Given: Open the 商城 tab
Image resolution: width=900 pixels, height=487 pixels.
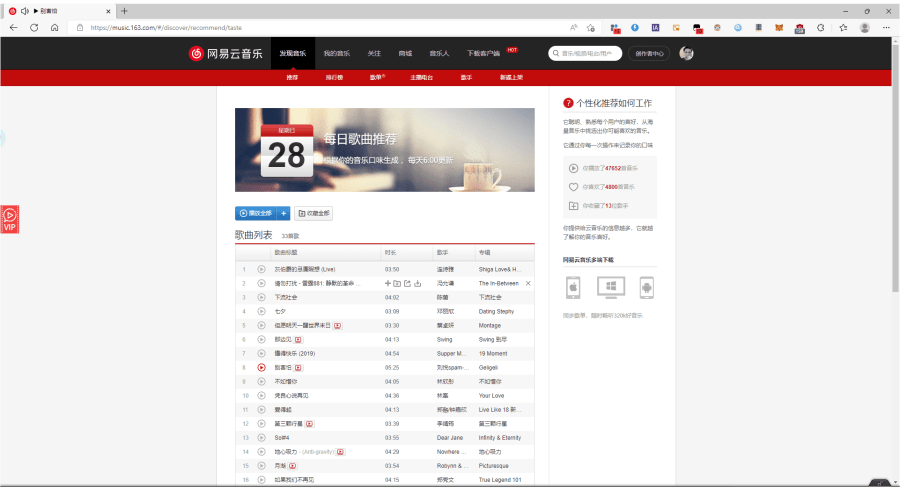Looking at the screenshot, I should coord(405,53).
